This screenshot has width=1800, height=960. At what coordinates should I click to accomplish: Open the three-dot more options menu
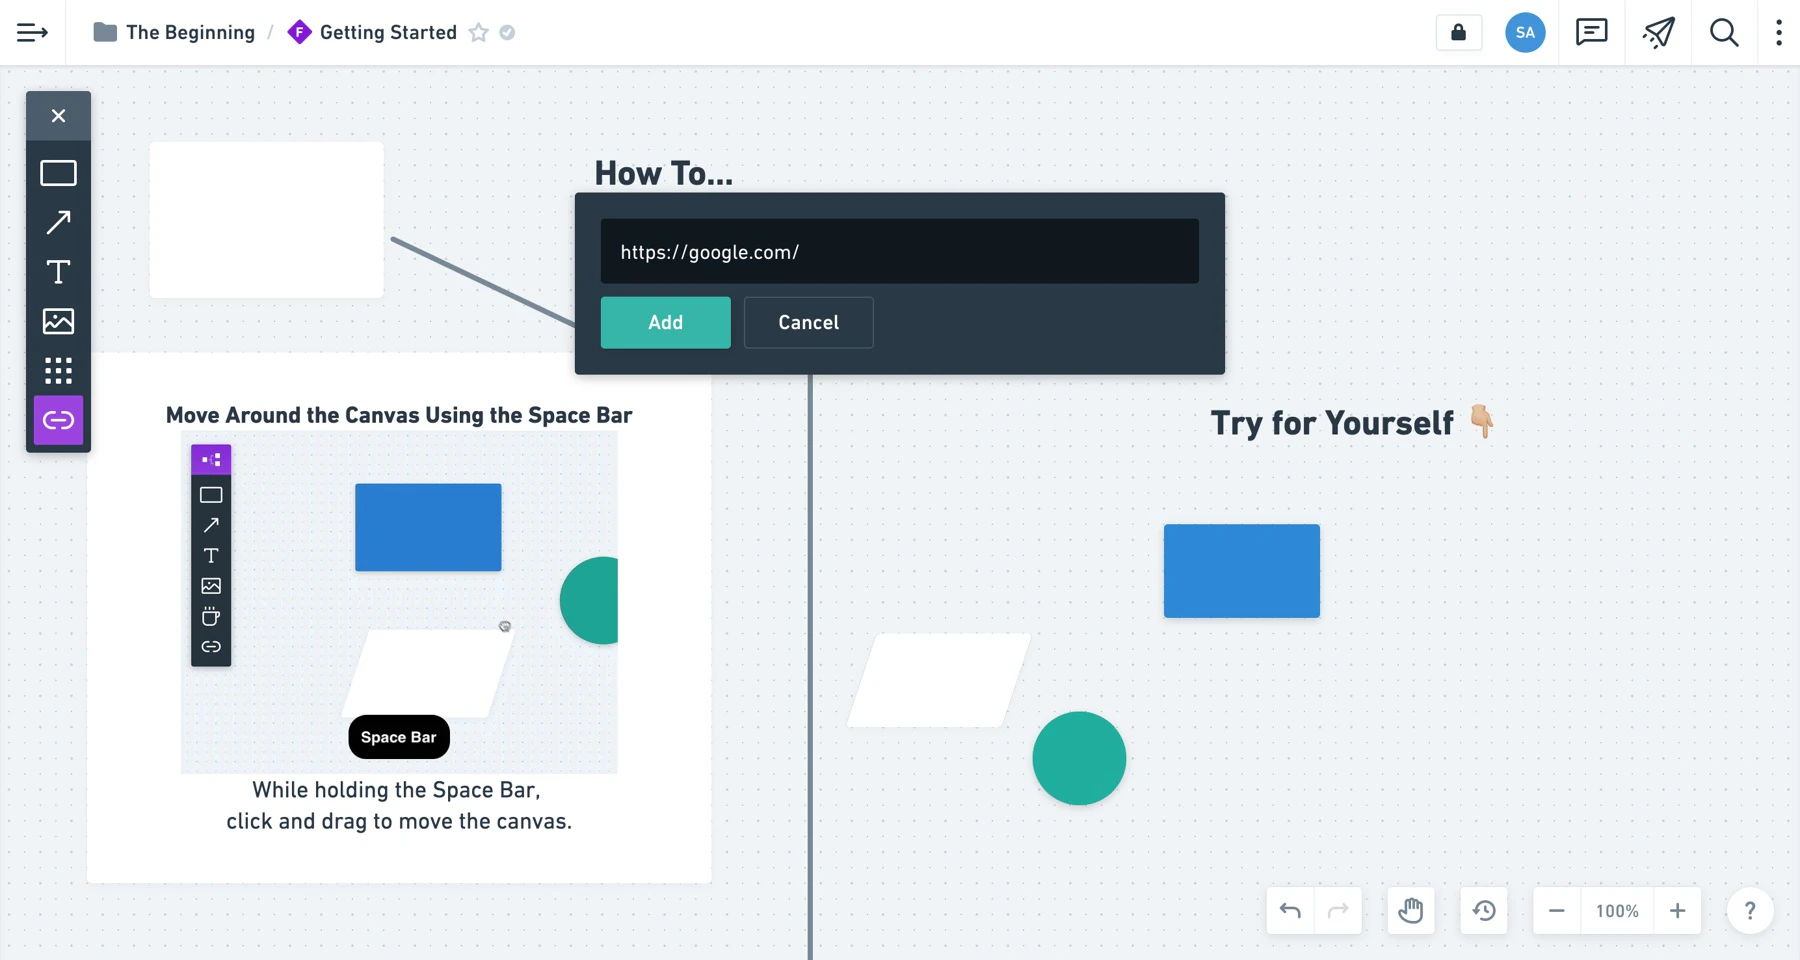tap(1778, 33)
